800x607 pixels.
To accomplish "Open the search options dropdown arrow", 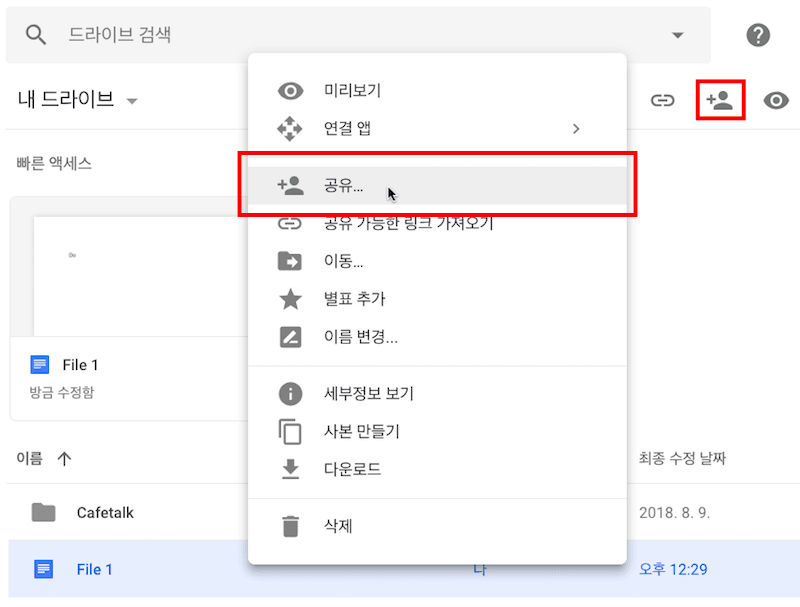I will [678, 35].
